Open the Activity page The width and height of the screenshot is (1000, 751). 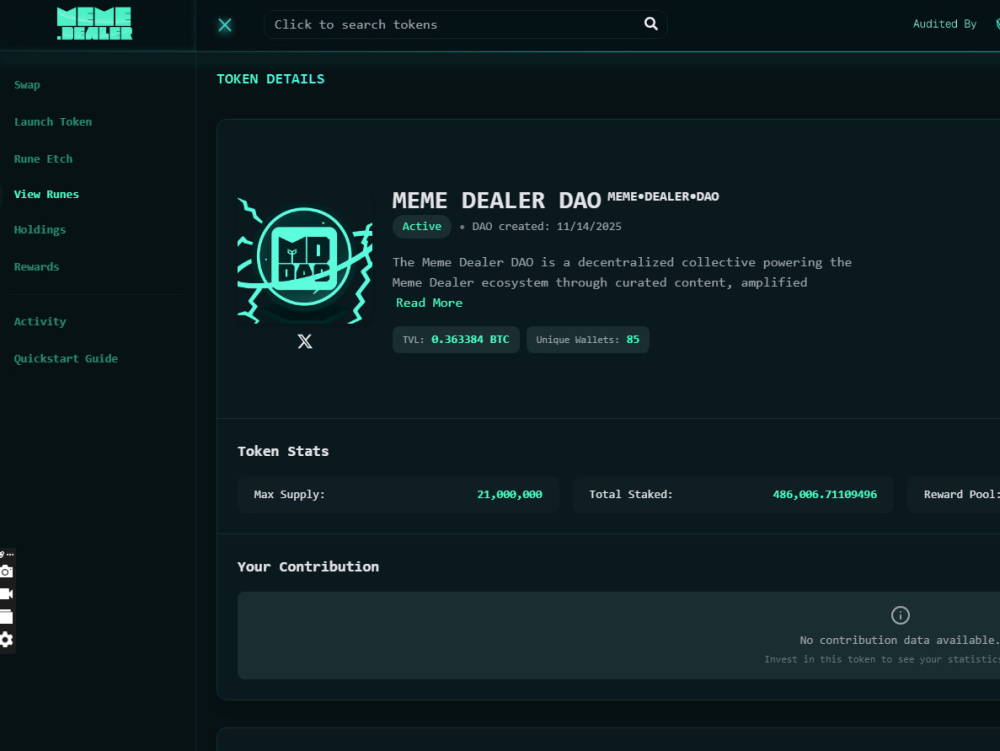40,321
